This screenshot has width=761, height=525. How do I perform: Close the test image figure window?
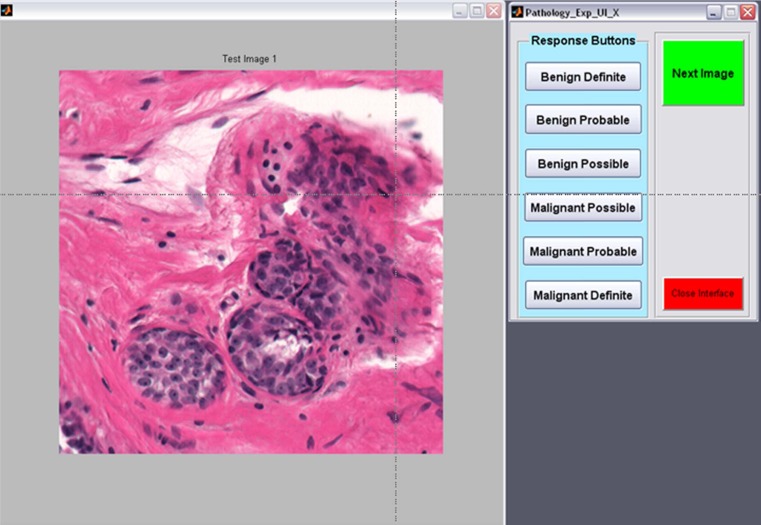coord(493,10)
